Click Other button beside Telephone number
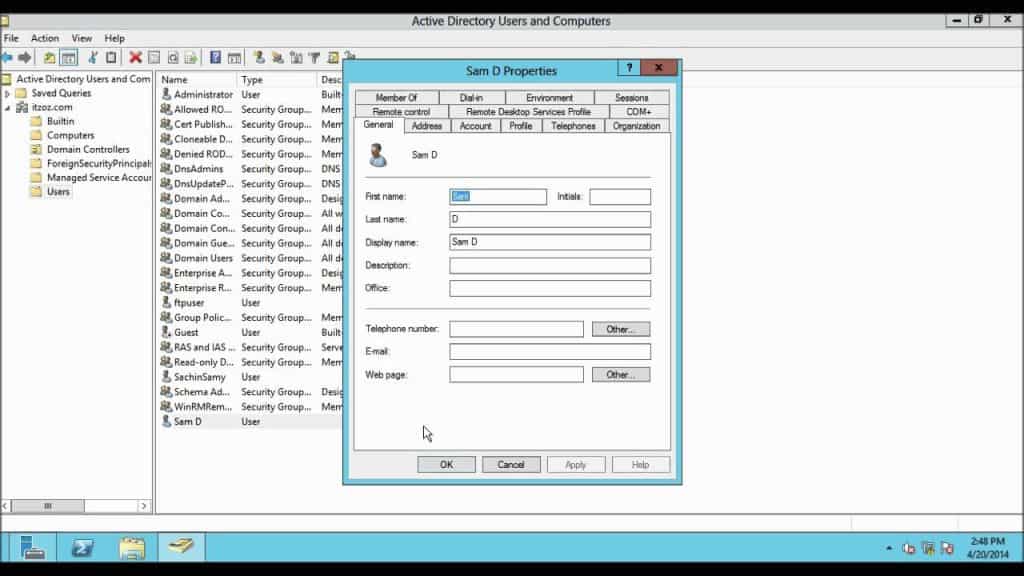Image resolution: width=1024 pixels, height=576 pixels. (x=620, y=329)
